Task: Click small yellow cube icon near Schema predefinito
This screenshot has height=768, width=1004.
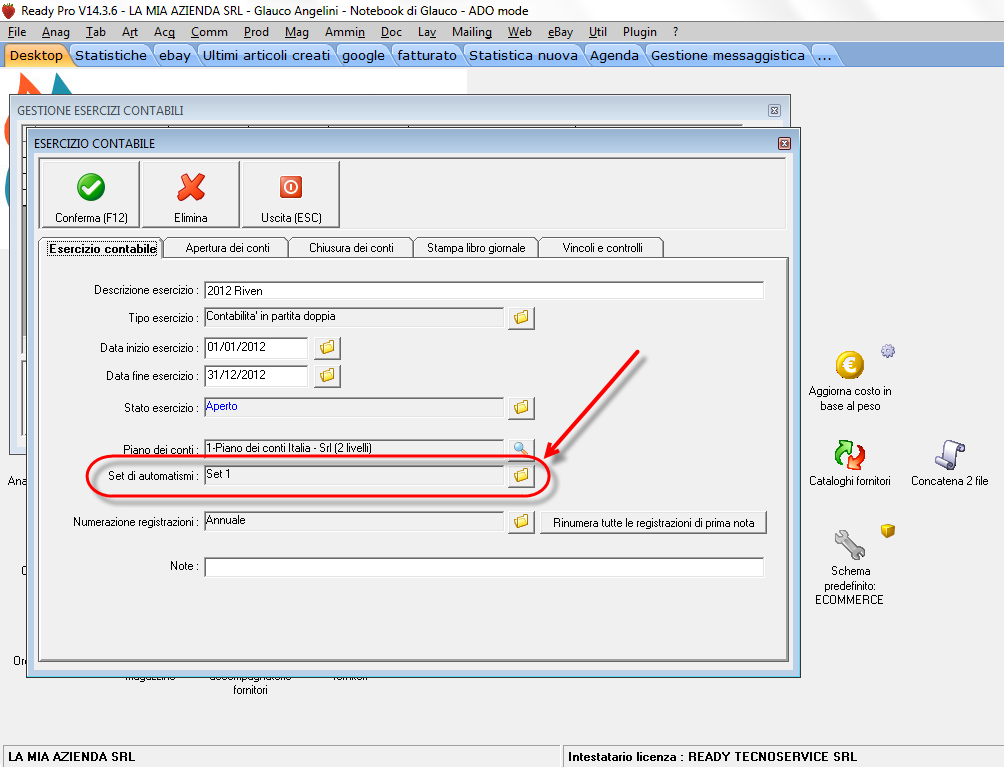Action: point(887,530)
